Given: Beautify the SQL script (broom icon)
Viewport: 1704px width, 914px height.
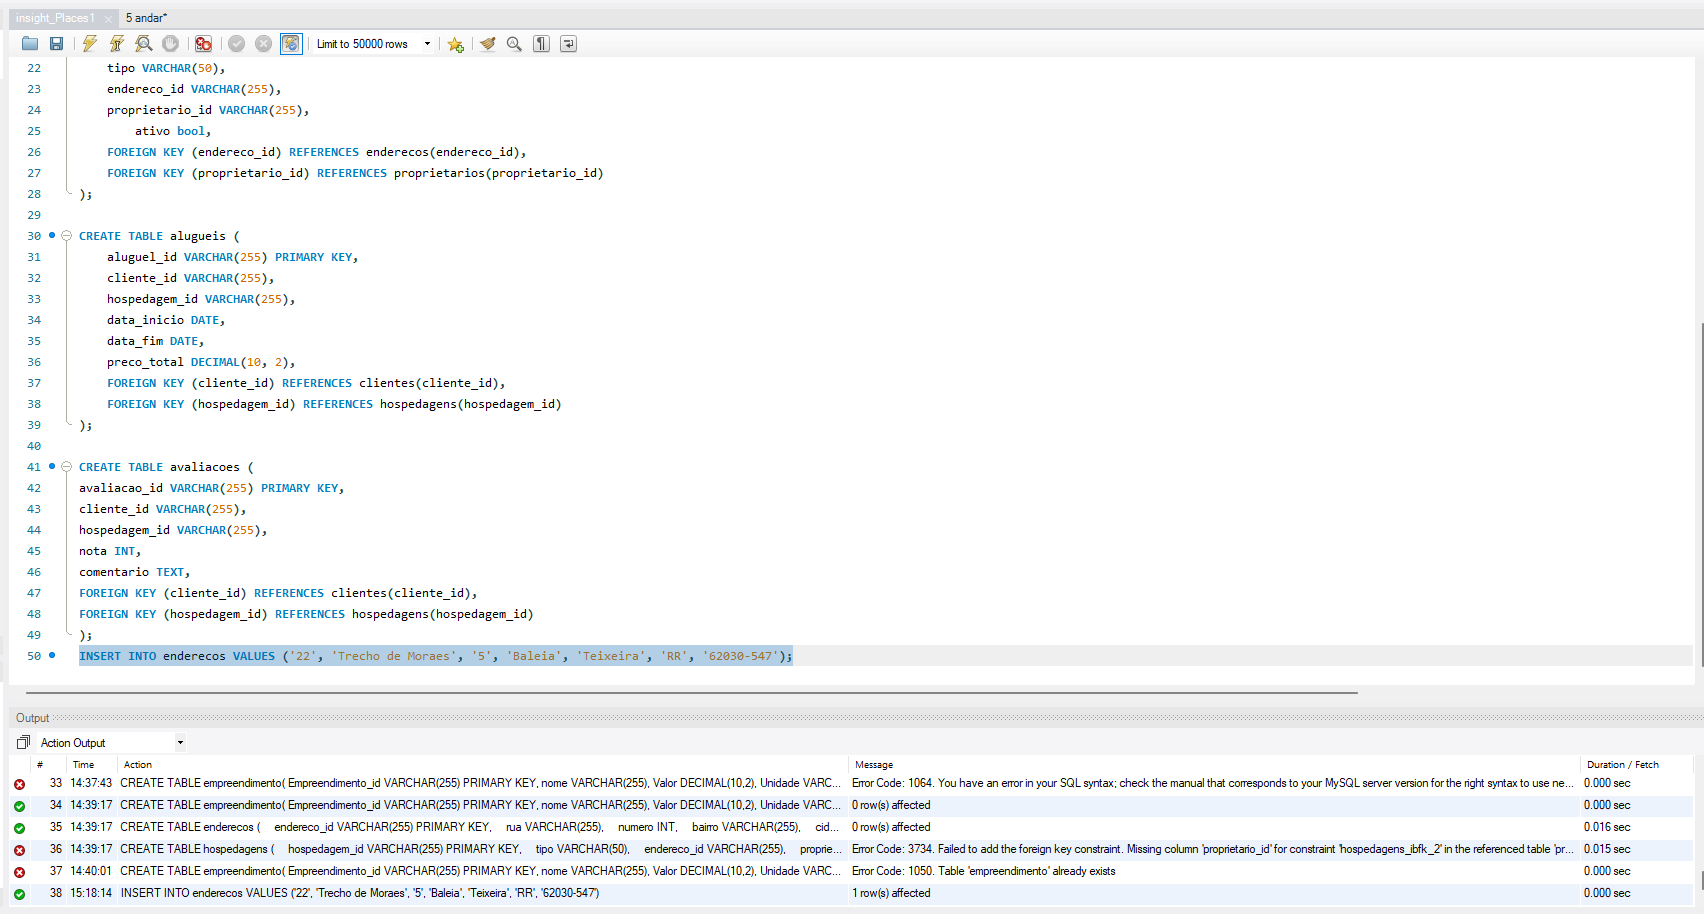Looking at the screenshot, I should (488, 44).
